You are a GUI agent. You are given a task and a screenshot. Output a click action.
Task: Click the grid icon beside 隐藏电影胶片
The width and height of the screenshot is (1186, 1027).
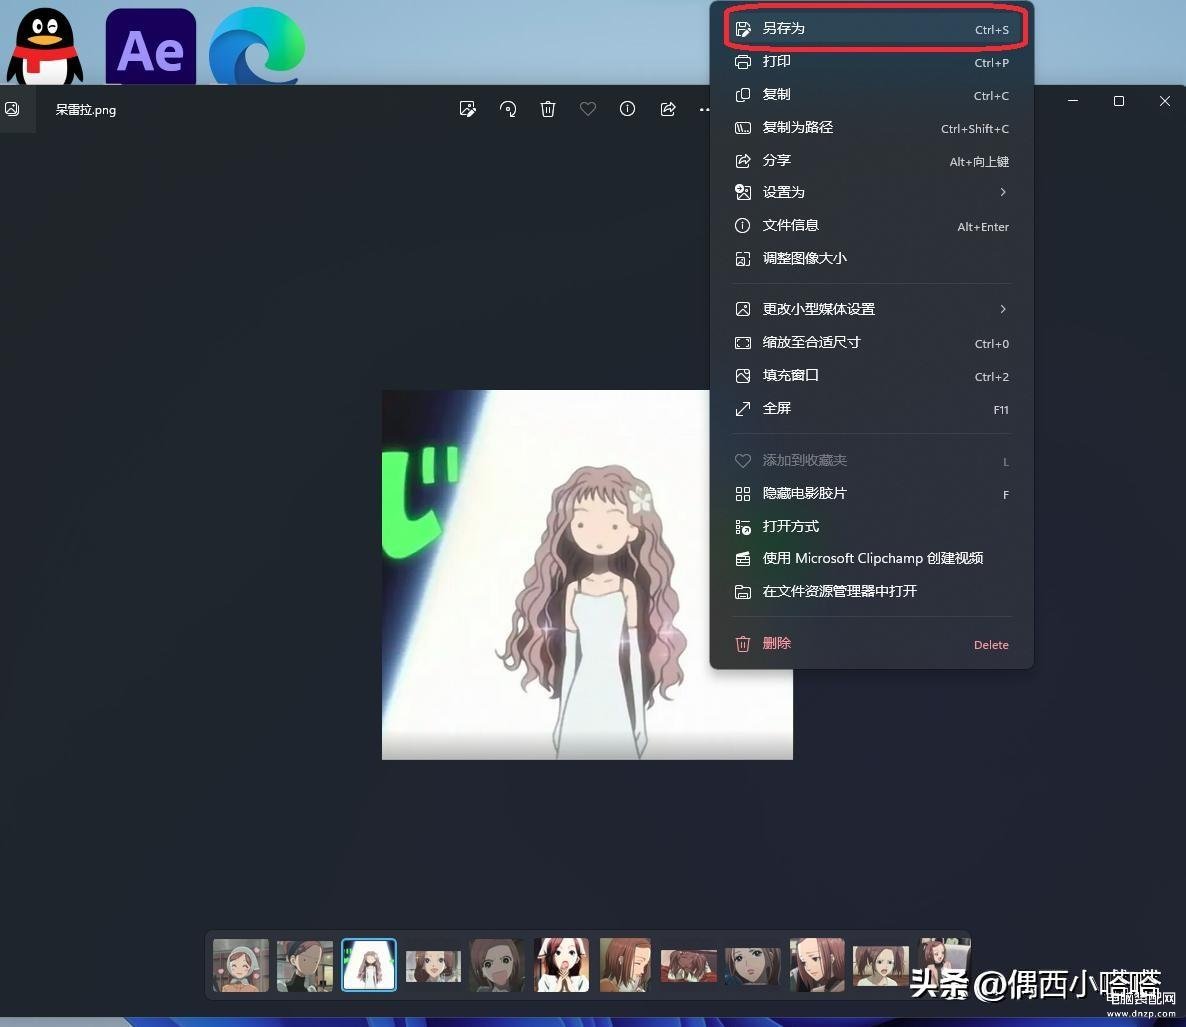point(743,494)
